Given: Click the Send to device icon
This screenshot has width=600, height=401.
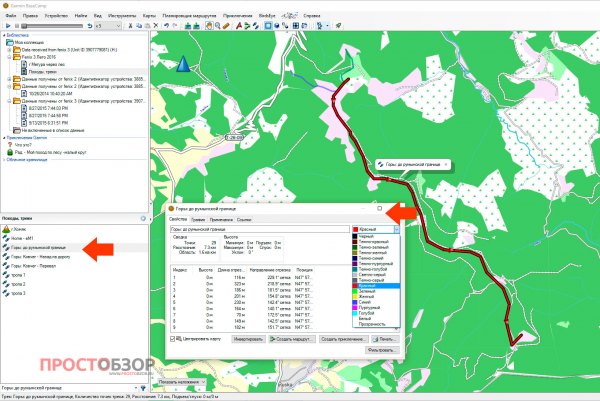Looking at the screenshot, I should tap(188, 26).
